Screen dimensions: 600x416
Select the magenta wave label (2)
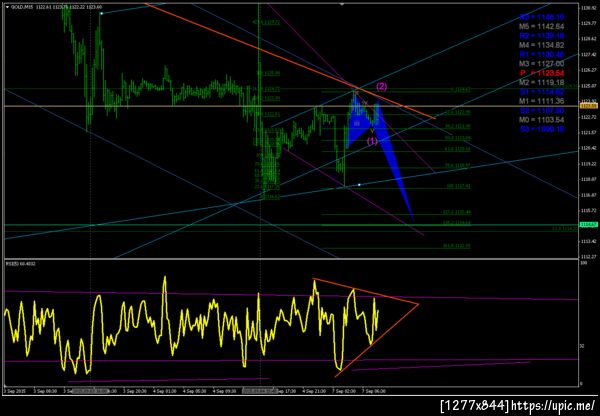coord(382,86)
